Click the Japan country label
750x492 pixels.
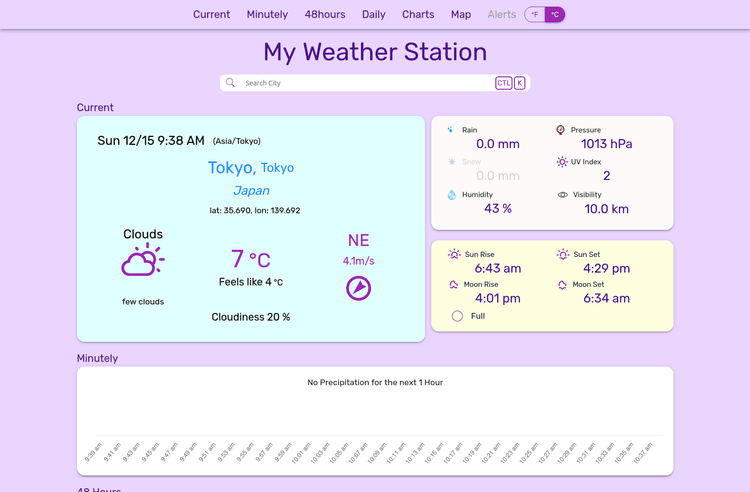[x=251, y=190]
